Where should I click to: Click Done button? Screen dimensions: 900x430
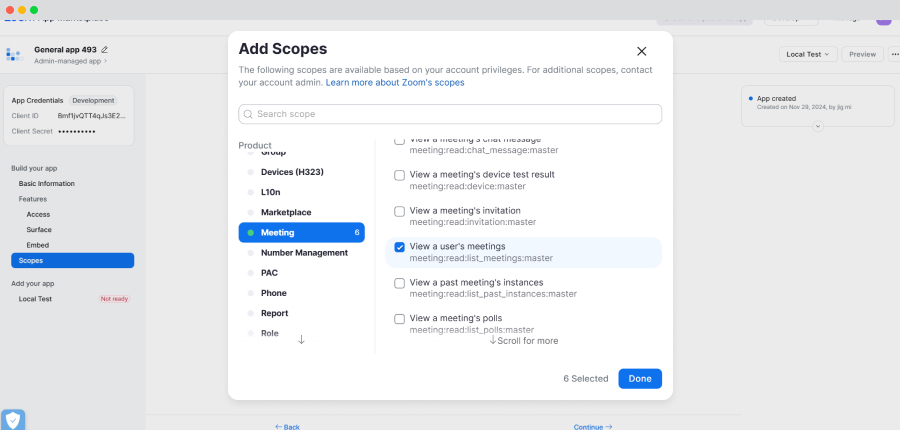pyautogui.click(x=640, y=379)
